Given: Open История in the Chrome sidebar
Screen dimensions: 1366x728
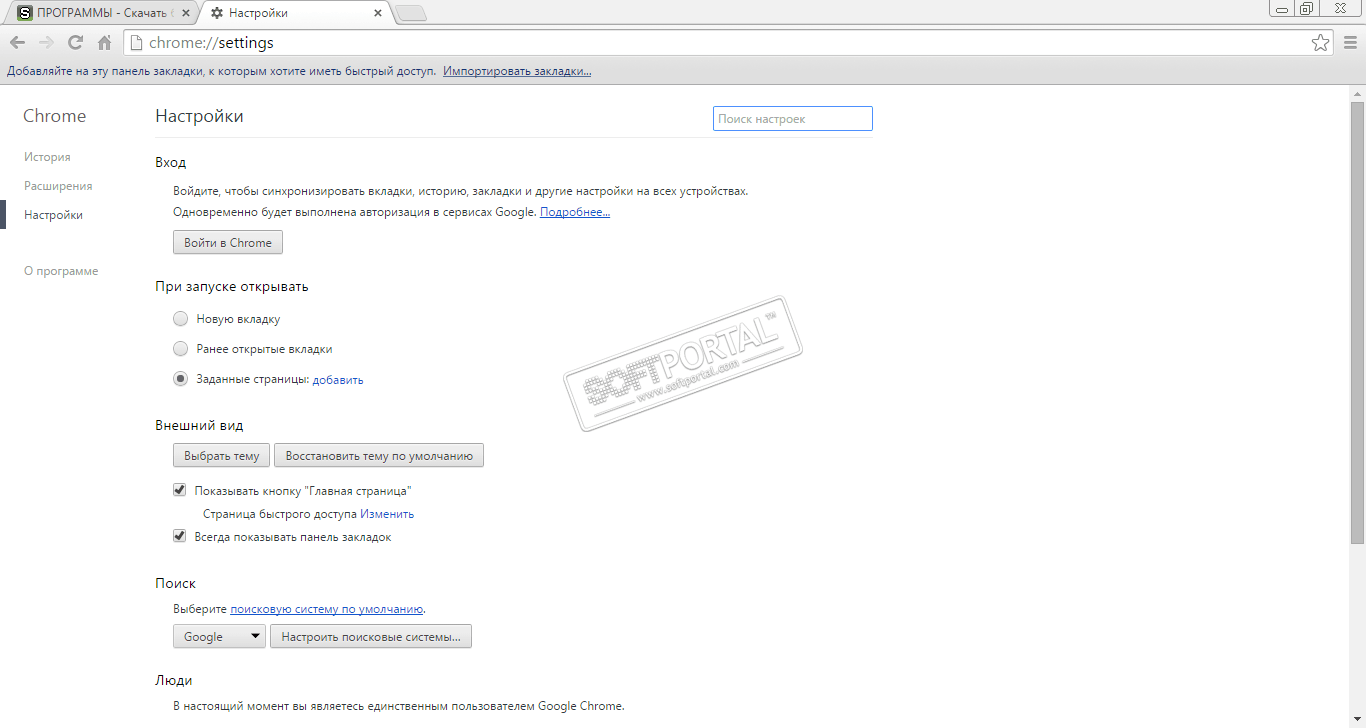Looking at the screenshot, I should (47, 157).
